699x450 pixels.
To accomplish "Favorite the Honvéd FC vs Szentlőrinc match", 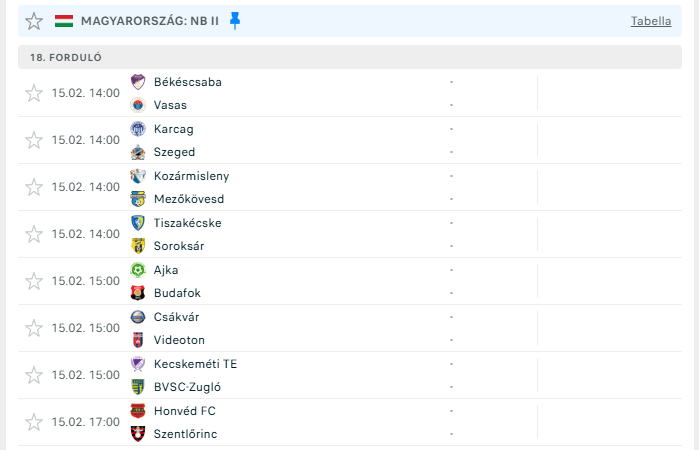I will point(34,422).
